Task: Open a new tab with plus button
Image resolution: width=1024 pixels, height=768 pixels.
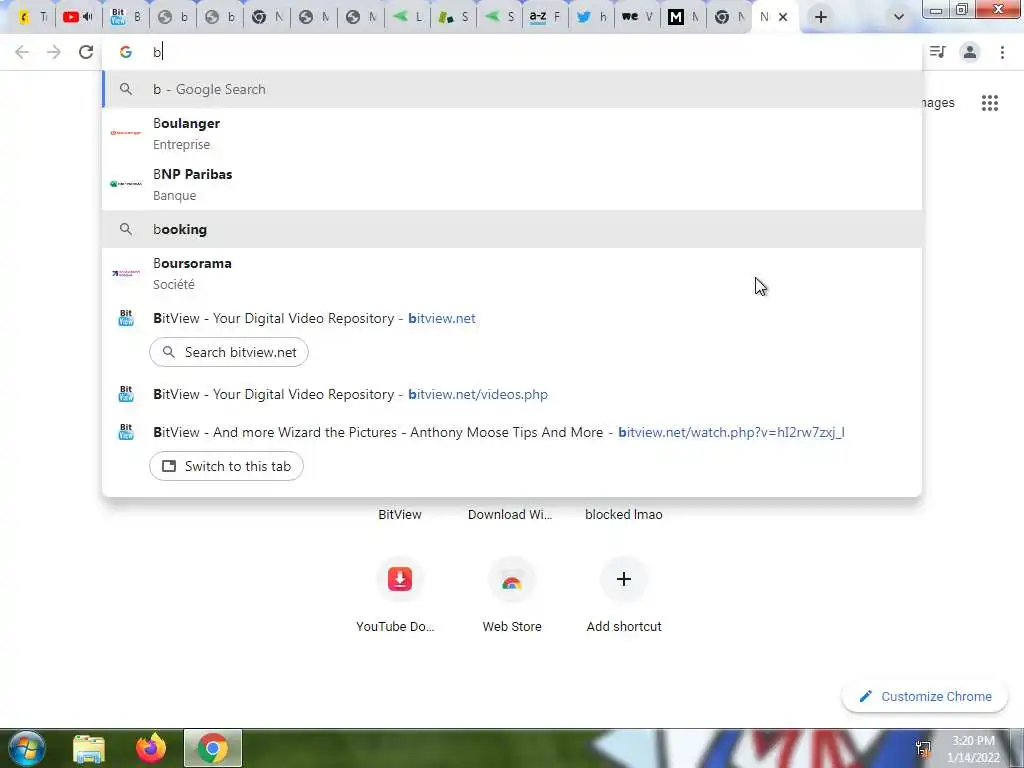Action: coord(821,17)
